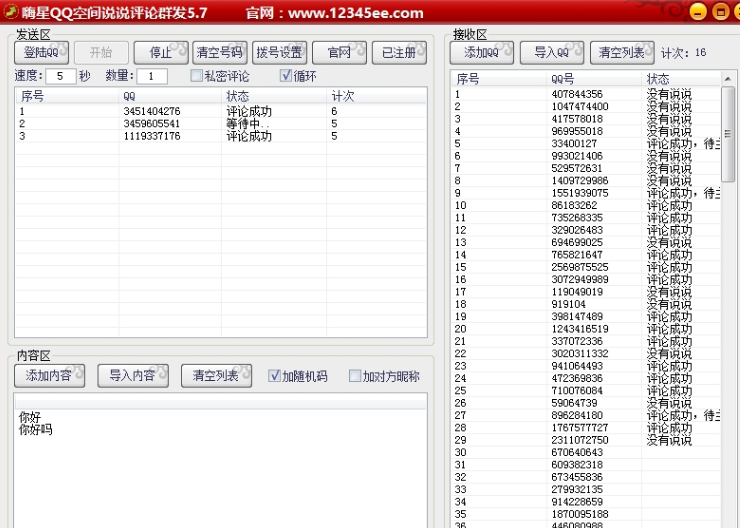Click the 导入内容 button
740x528 pixels.
click(133, 376)
